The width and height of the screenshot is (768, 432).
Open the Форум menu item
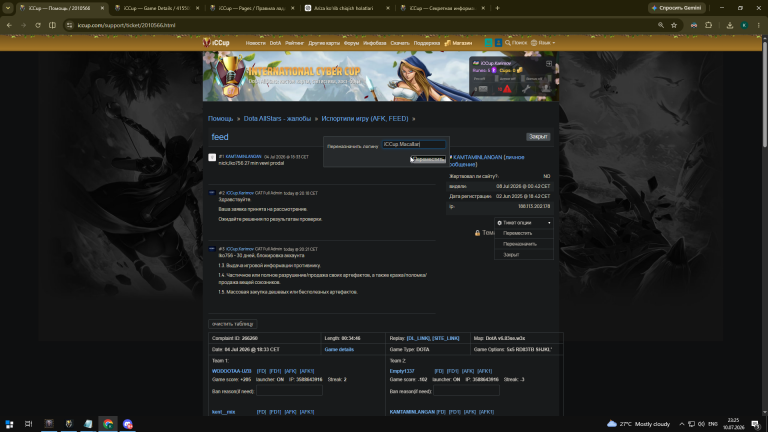[351, 43]
